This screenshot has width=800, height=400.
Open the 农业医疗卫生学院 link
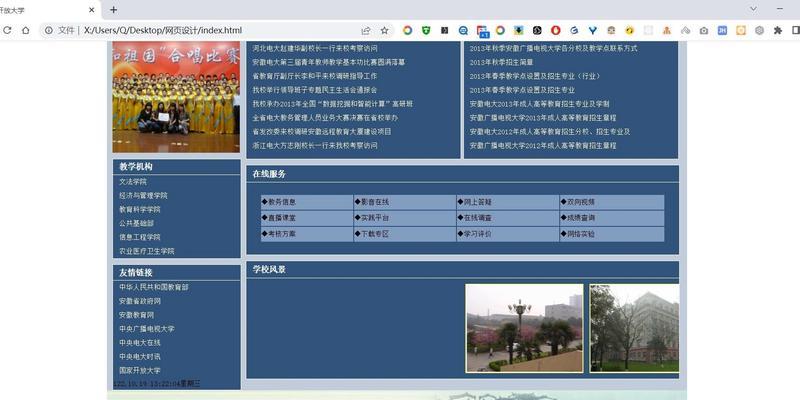pyautogui.click(x=147, y=251)
